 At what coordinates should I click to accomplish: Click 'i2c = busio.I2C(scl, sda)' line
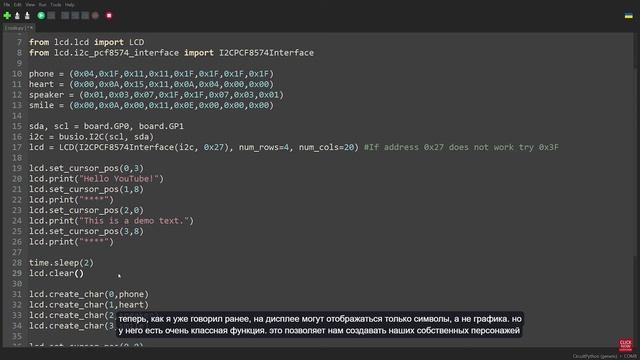point(91,137)
